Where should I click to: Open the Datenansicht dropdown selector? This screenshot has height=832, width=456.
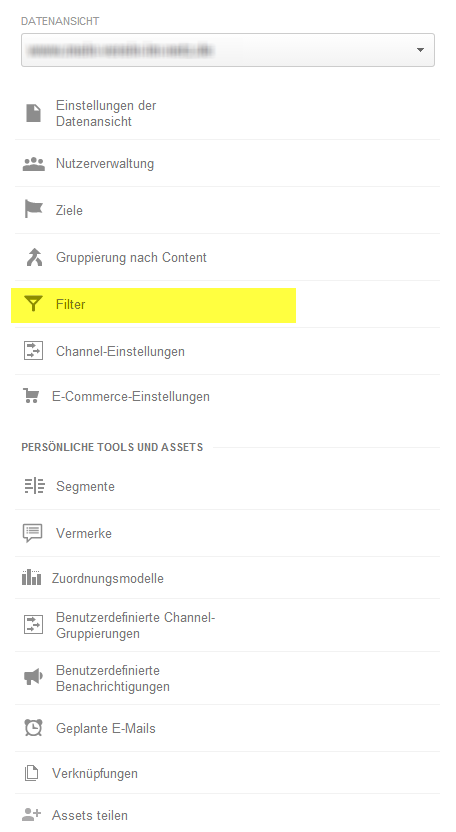[228, 50]
